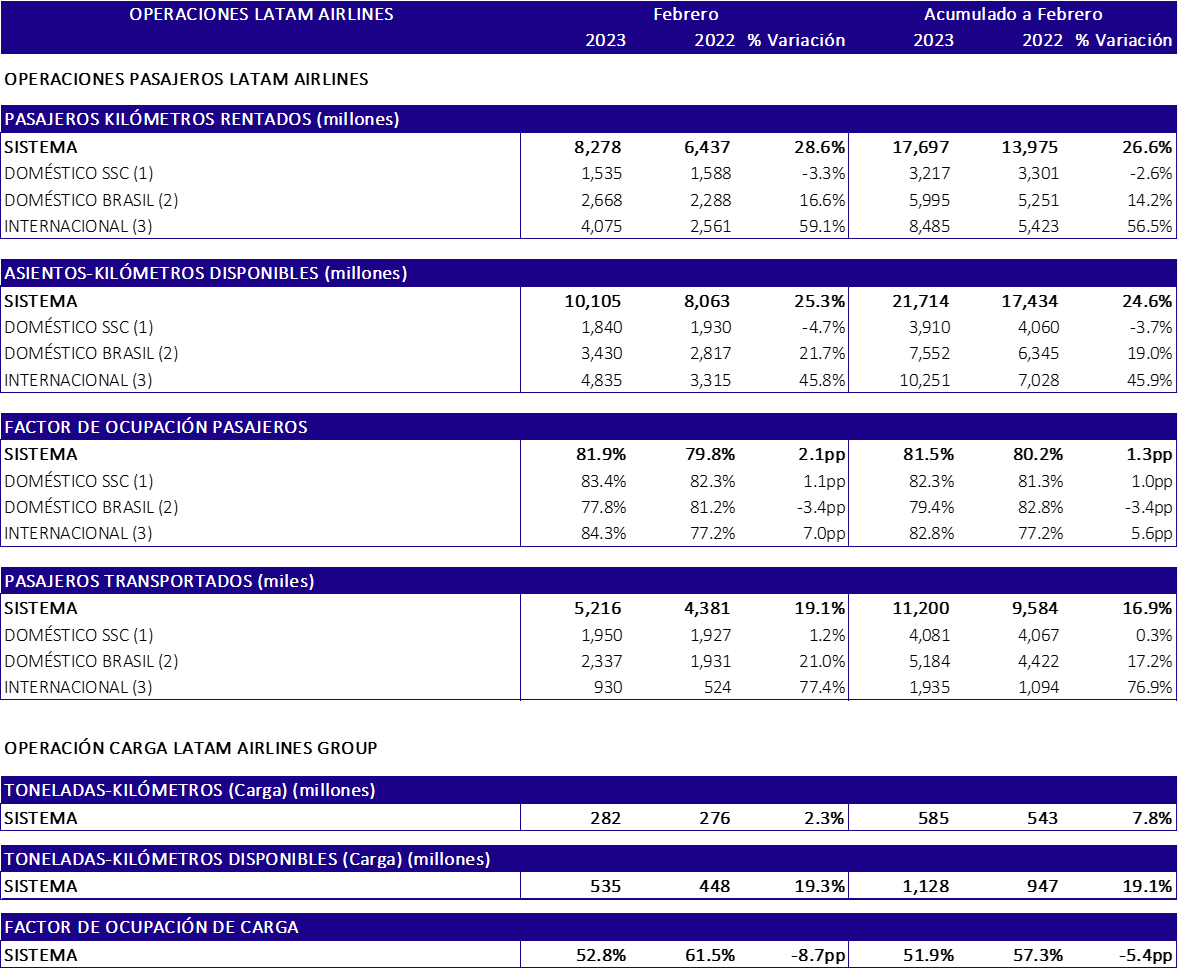Click the accumulated value 1,094
1178x969 pixels.
coord(1038,687)
